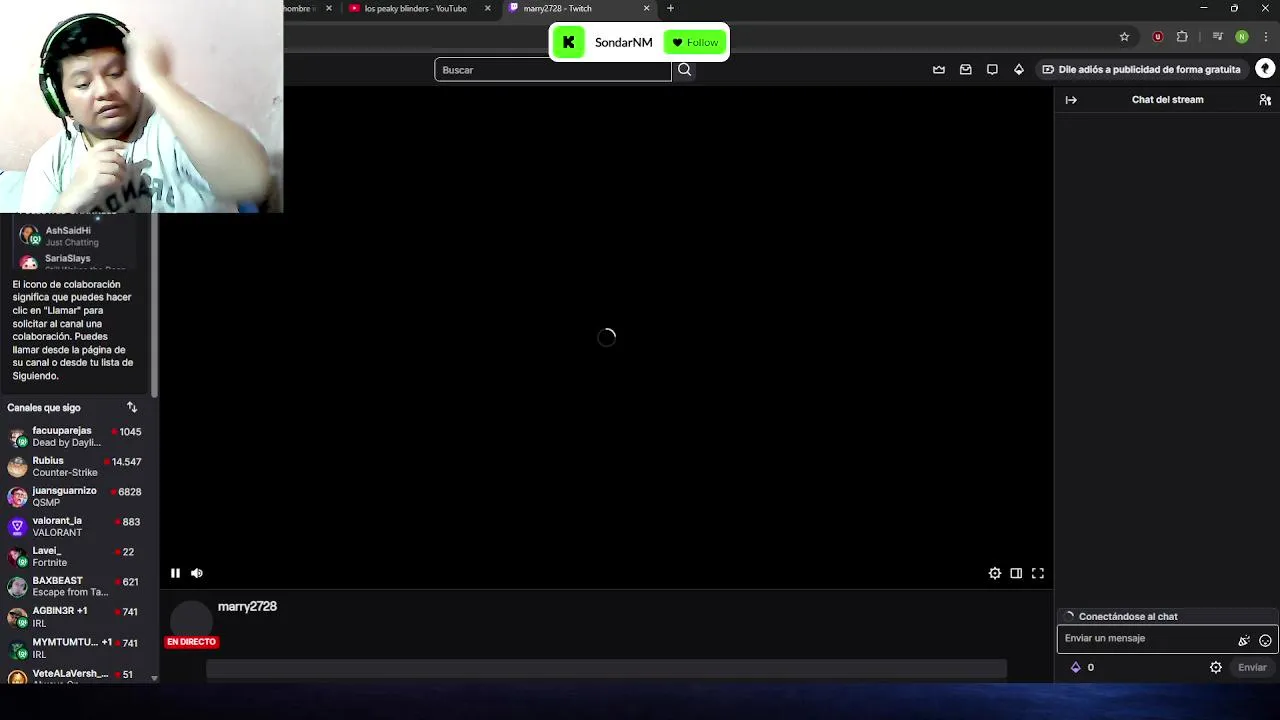Open valorant_la channel
Screen dimensions: 1280x720
coord(76,526)
